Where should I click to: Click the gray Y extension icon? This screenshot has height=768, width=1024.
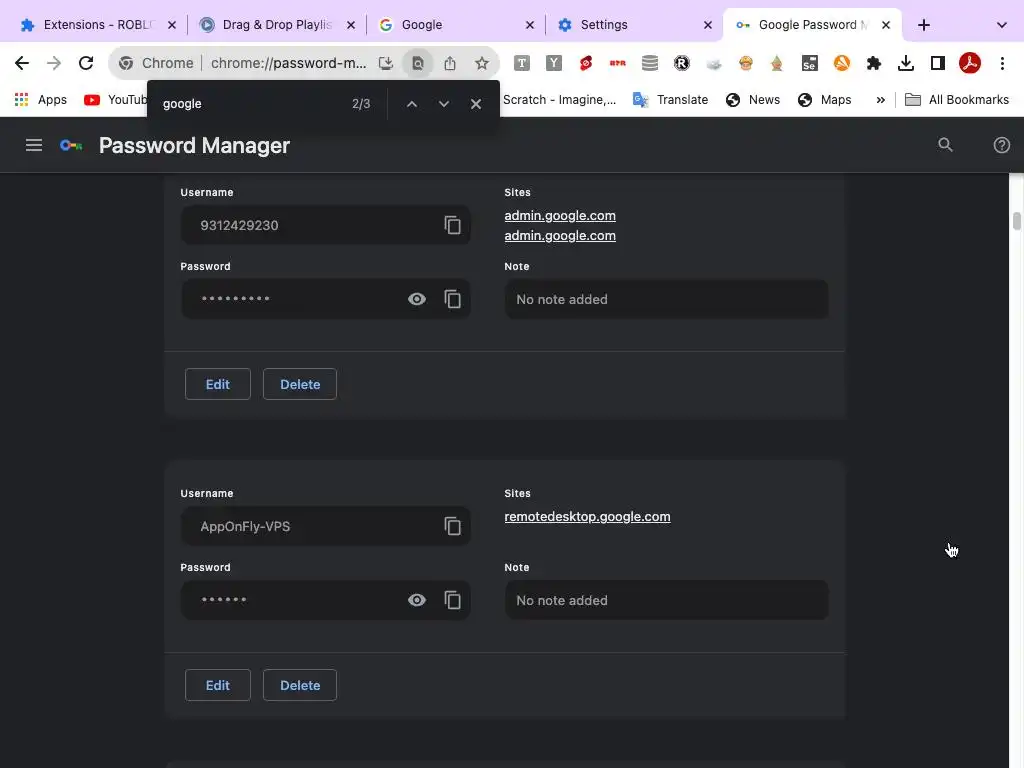pyautogui.click(x=553, y=63)
